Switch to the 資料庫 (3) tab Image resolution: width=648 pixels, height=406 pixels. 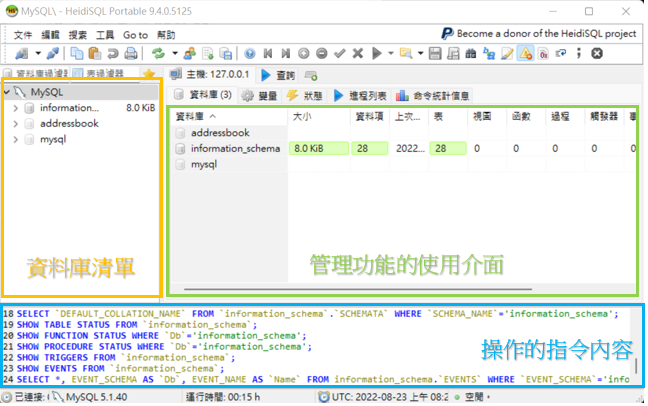point(202,95)
